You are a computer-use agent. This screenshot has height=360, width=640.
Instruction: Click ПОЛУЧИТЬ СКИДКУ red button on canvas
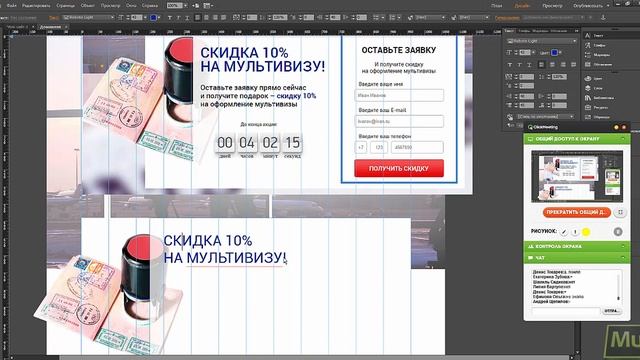(x=399, y=168)
